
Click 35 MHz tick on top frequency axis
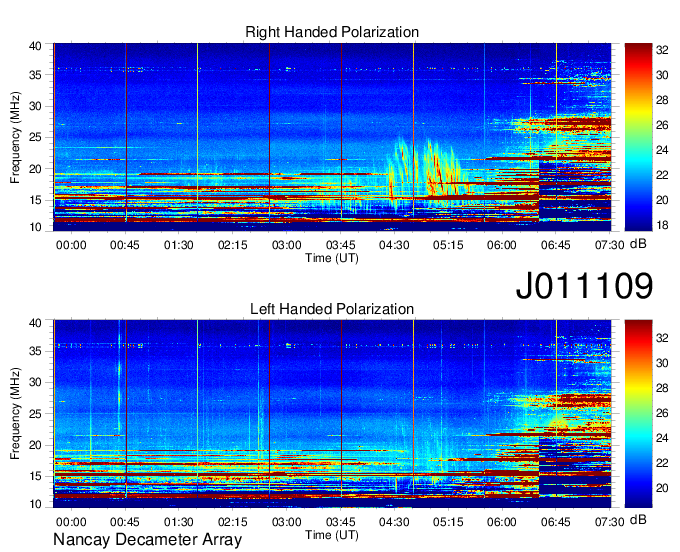coord(35,75)
